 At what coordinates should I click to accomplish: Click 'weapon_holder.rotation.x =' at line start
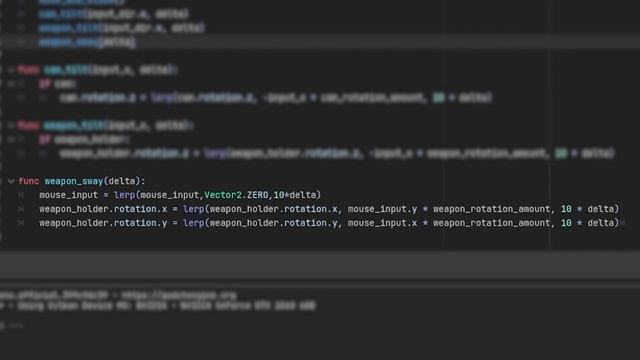coord(108,209)
